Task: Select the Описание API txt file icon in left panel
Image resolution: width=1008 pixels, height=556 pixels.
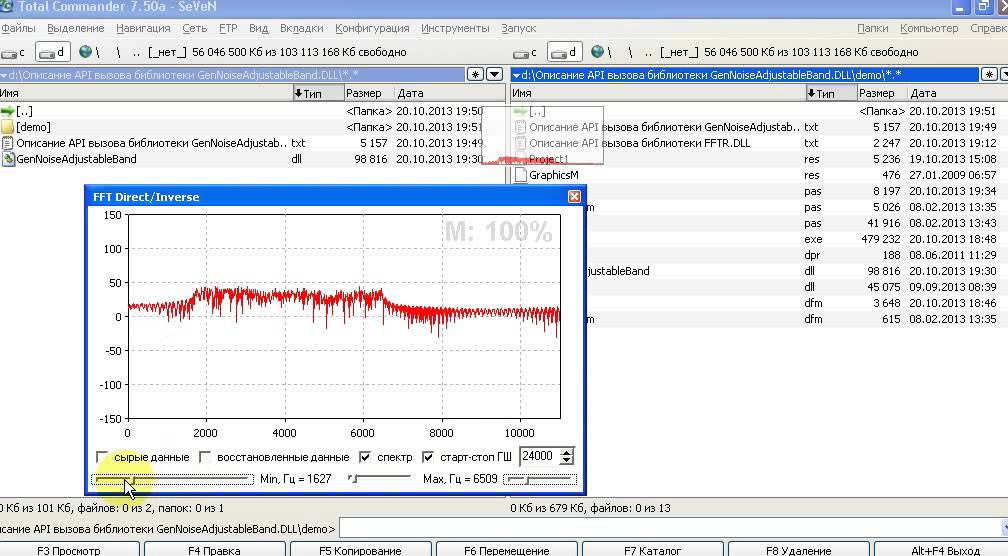Action: coord(7,143)
